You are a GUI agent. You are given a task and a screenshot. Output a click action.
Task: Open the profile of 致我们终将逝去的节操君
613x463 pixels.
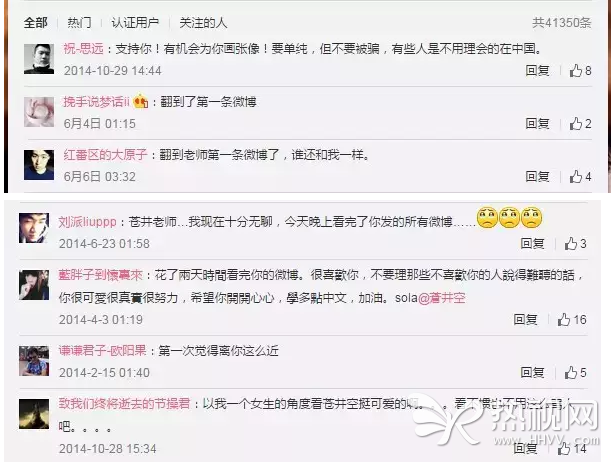coord(124,404)
